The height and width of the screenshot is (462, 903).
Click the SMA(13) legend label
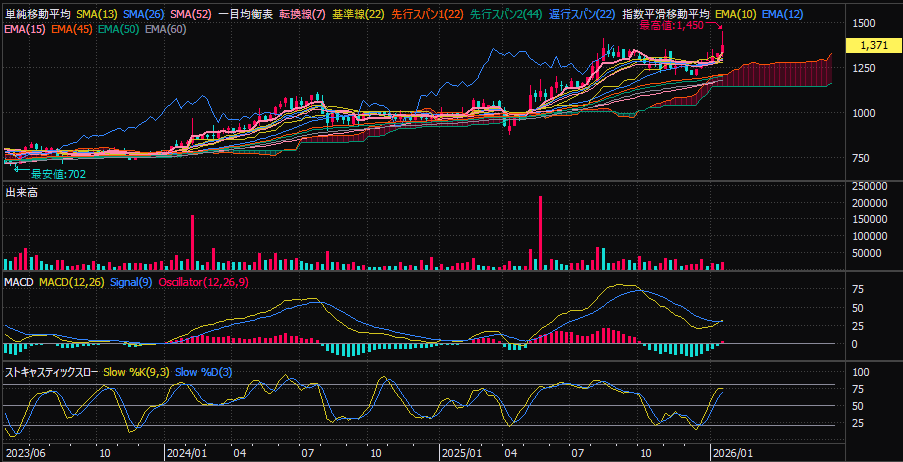(97, 15)
